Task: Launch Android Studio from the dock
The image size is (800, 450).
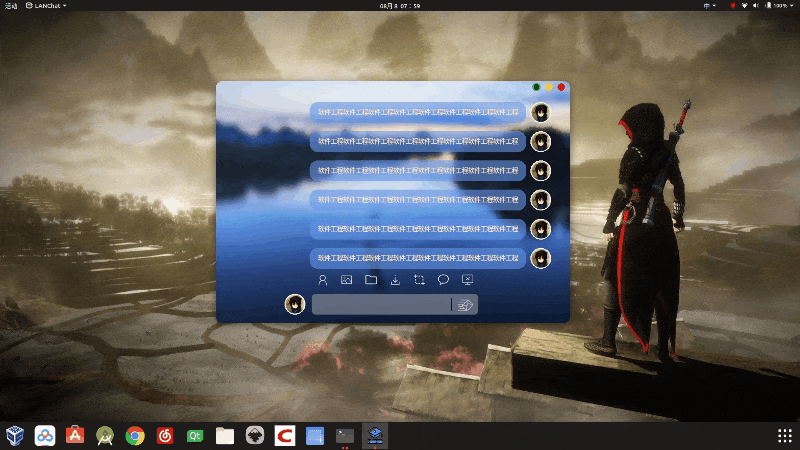Action: click(x=105, y=436)
